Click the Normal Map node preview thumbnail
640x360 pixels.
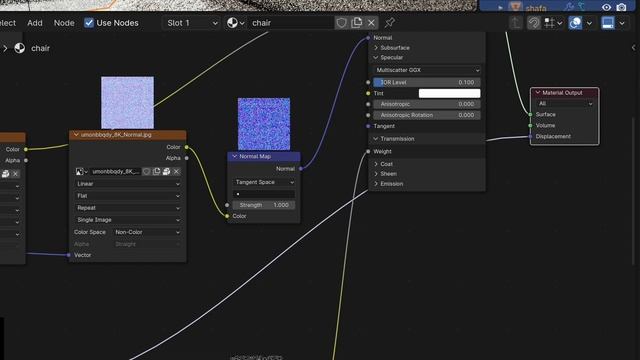264,124
